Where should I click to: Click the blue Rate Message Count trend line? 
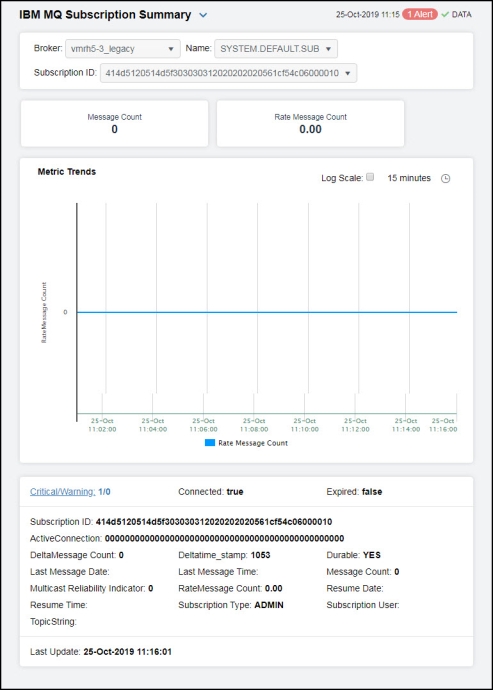pyautogui.click(x=267, y=312)
